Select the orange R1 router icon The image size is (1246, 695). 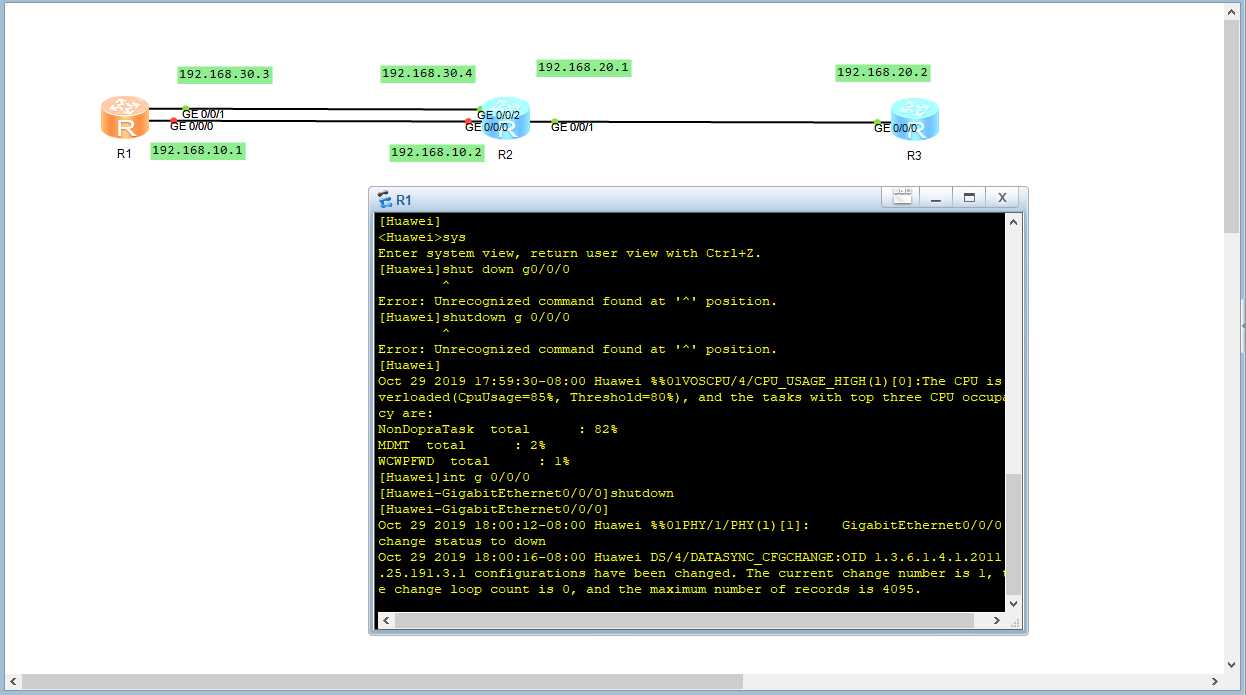(125, 117)
